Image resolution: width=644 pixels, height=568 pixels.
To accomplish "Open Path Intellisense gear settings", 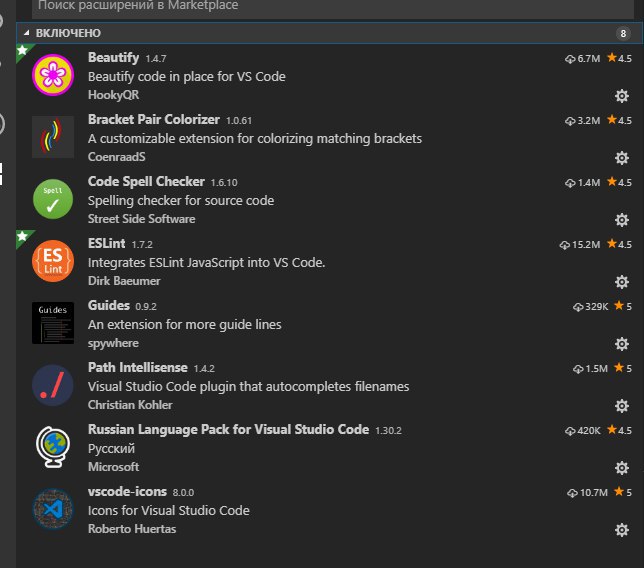I will point(621,406).
